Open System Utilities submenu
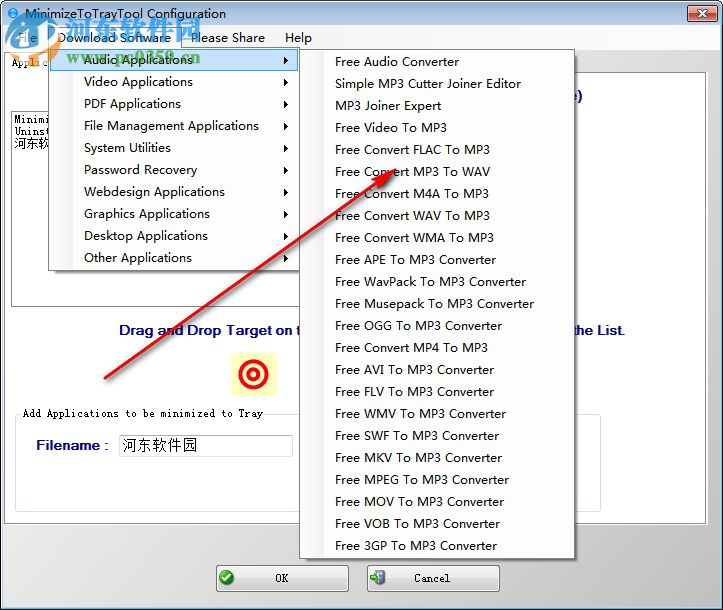 174,148
